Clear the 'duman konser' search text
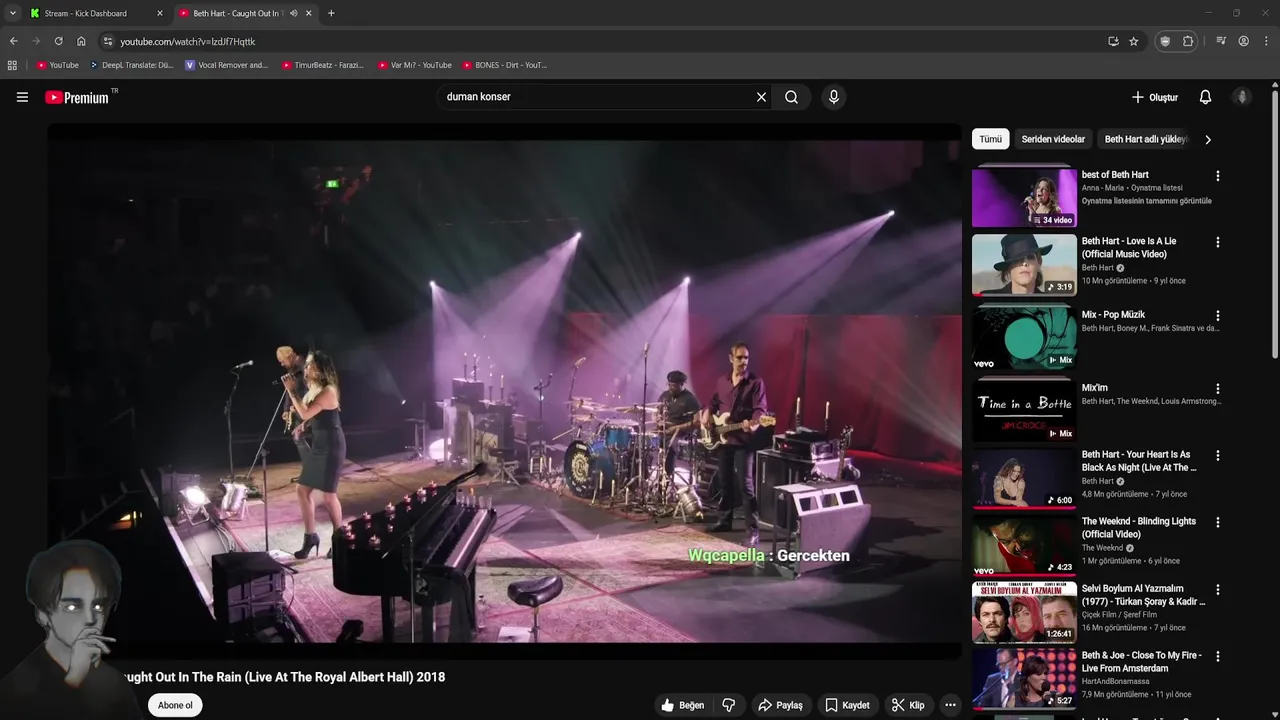The image size is (1280, 720). 761,97
